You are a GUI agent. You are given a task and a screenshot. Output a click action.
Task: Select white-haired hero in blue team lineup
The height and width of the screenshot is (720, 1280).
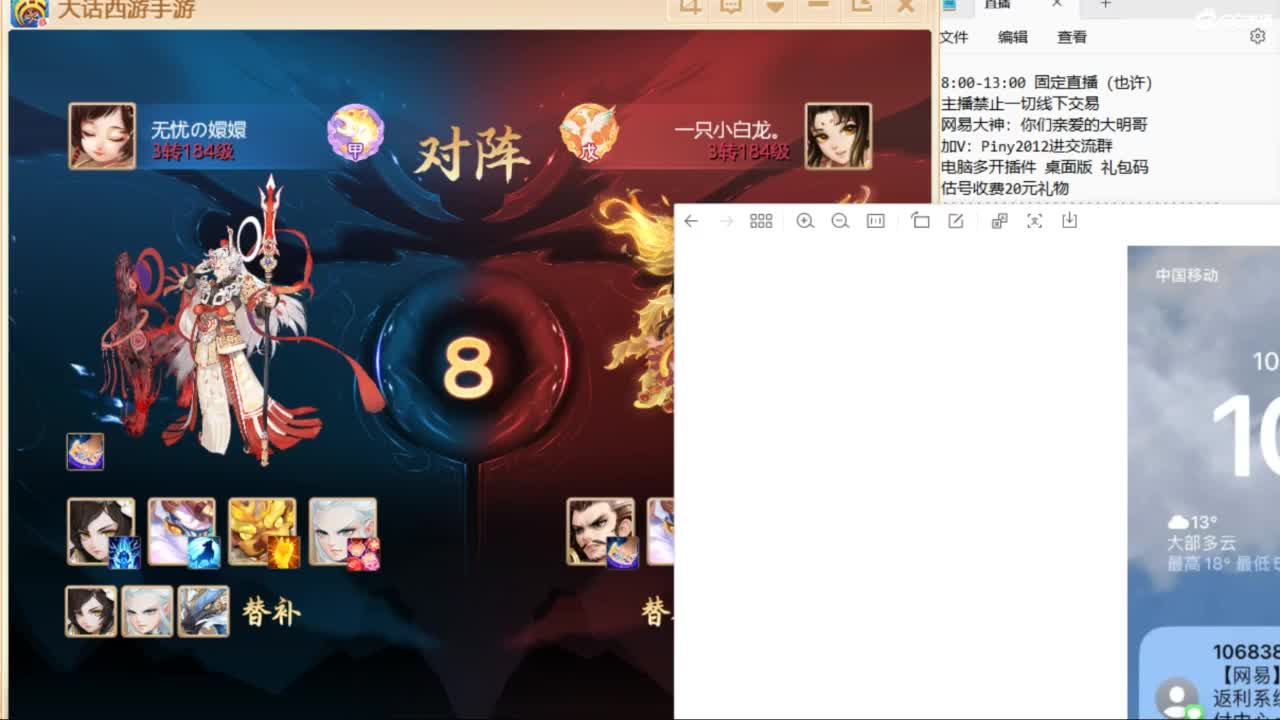pos(343,532)
